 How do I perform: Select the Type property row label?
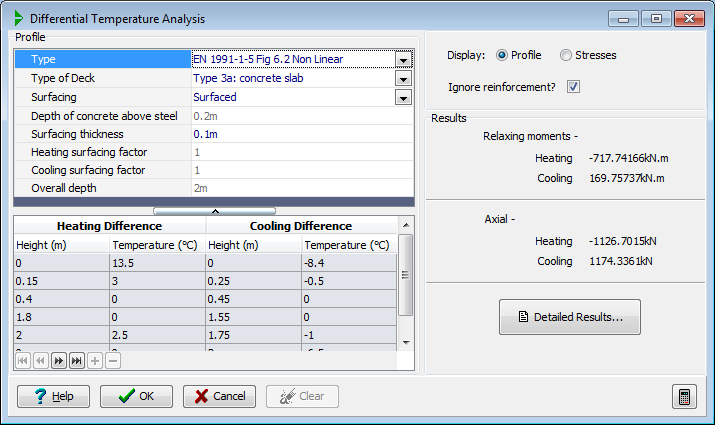[x=103, y=59]
